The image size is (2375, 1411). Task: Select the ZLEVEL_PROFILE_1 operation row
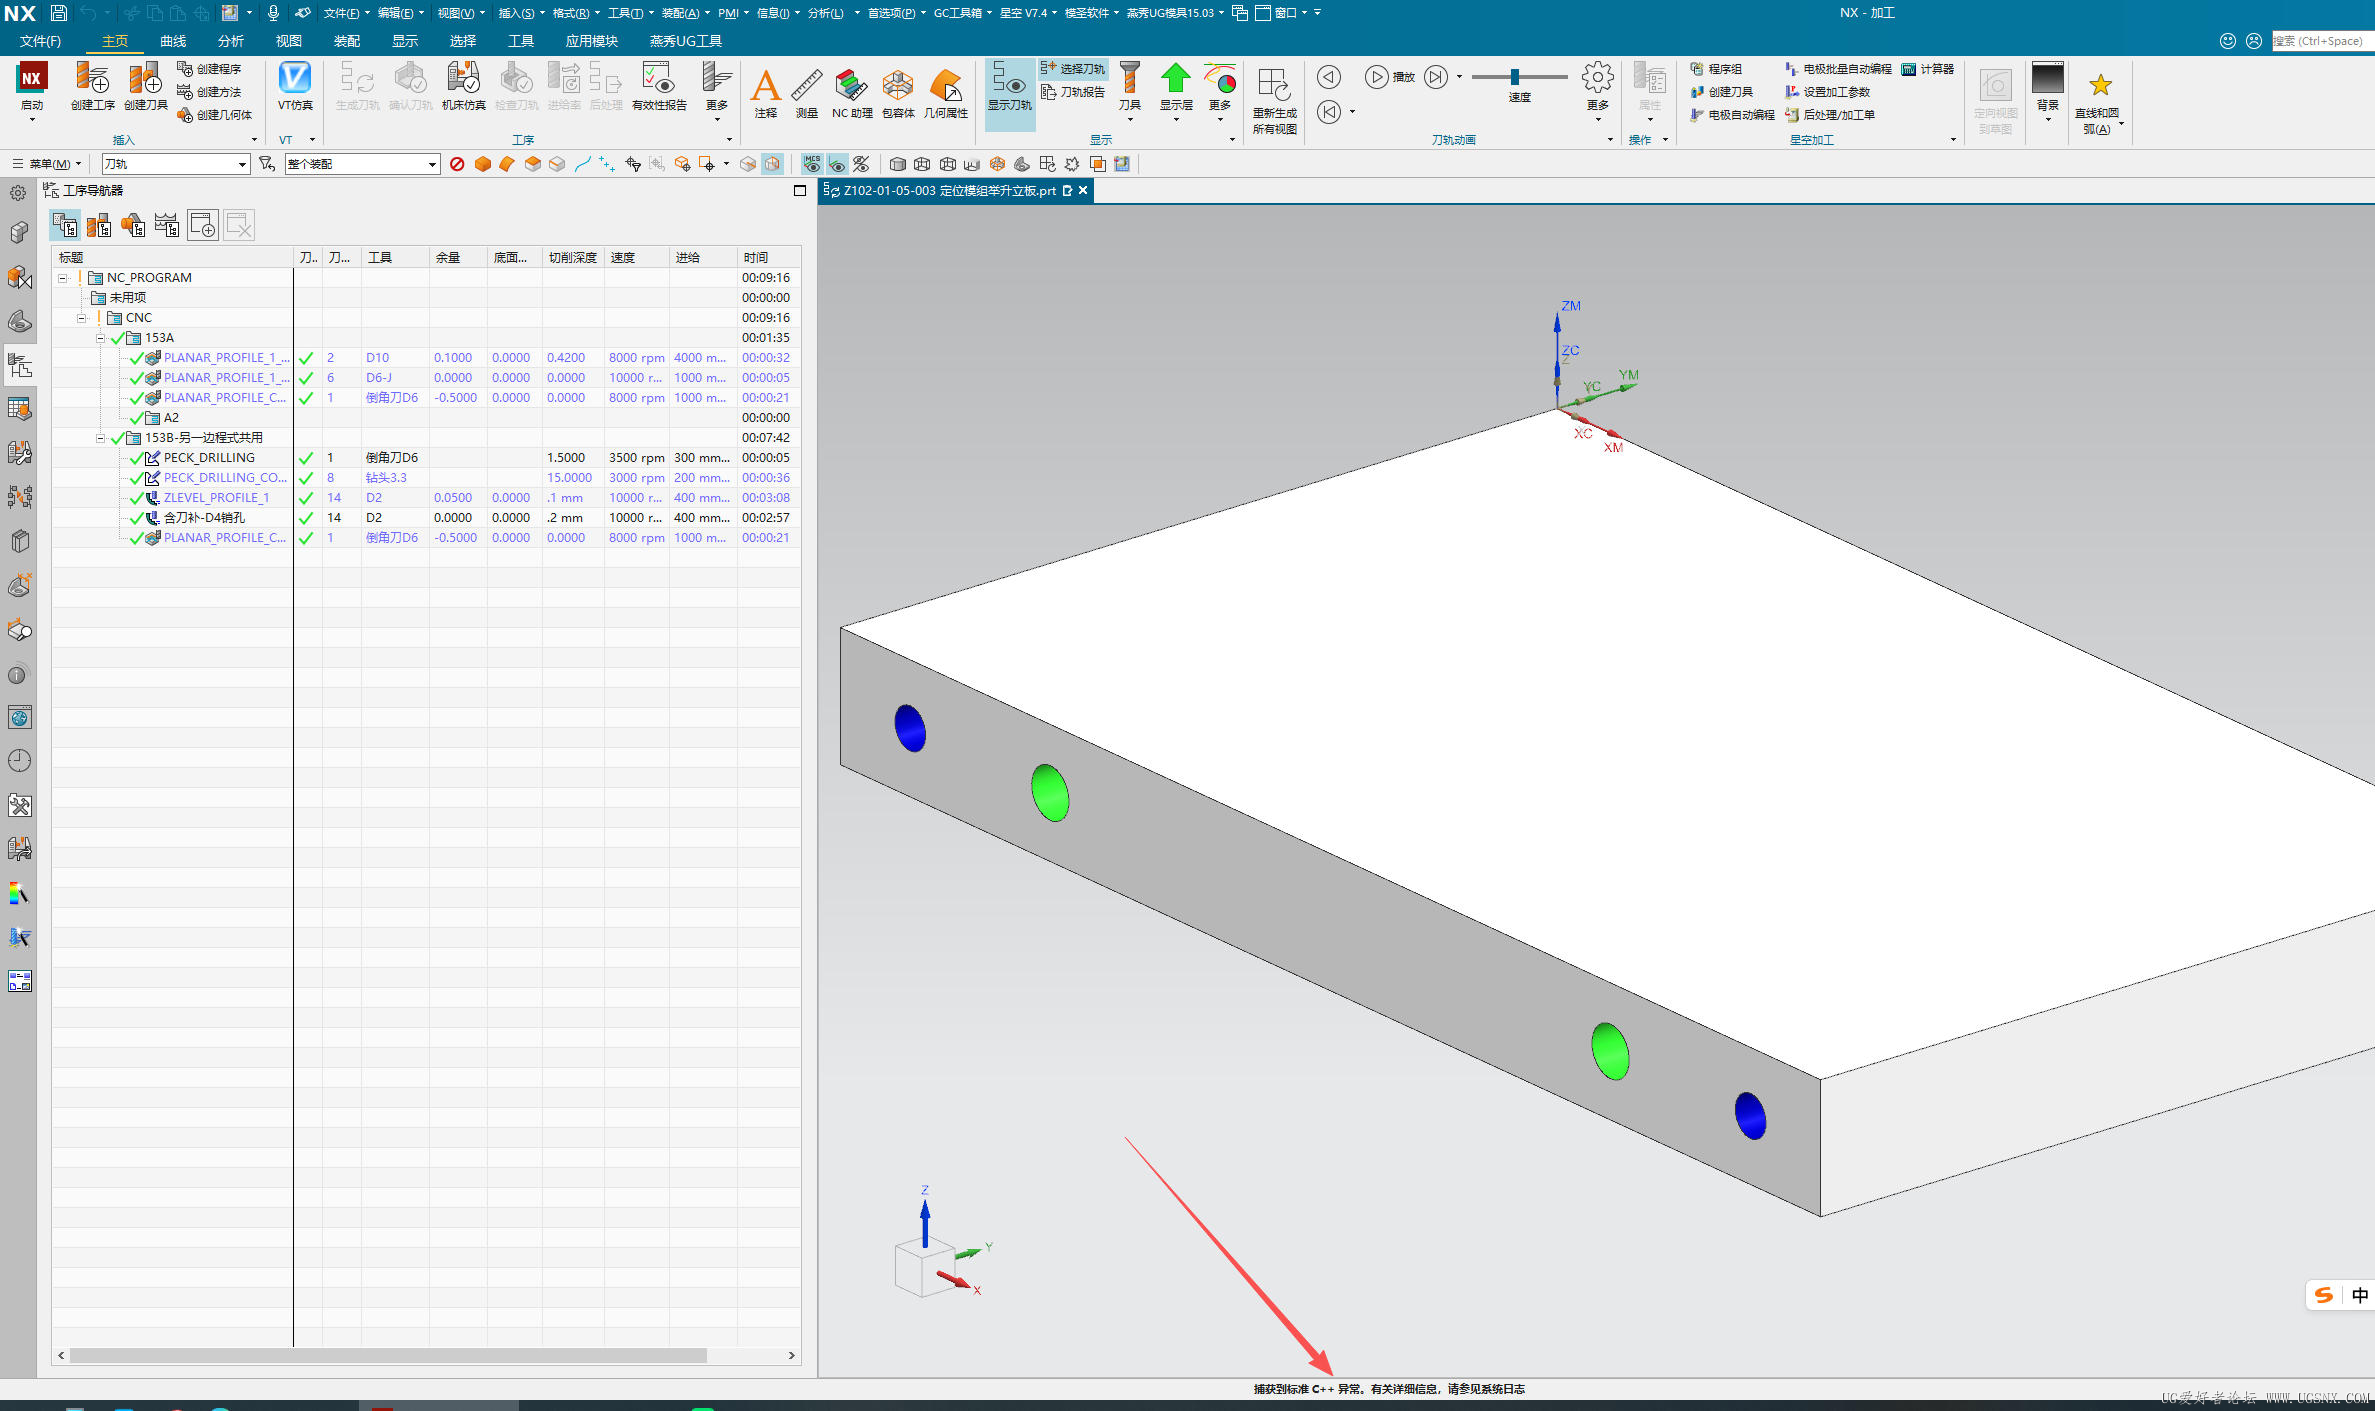click(216, 498)
